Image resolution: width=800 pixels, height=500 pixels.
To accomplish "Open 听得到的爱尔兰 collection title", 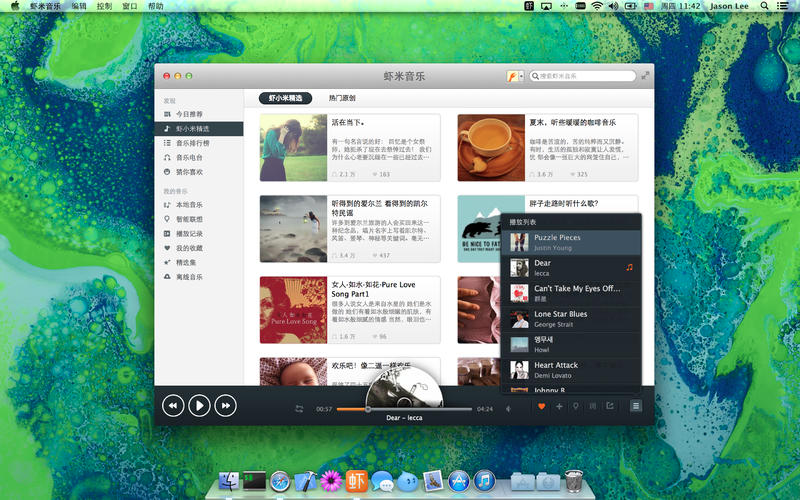I will pos(380,208).
